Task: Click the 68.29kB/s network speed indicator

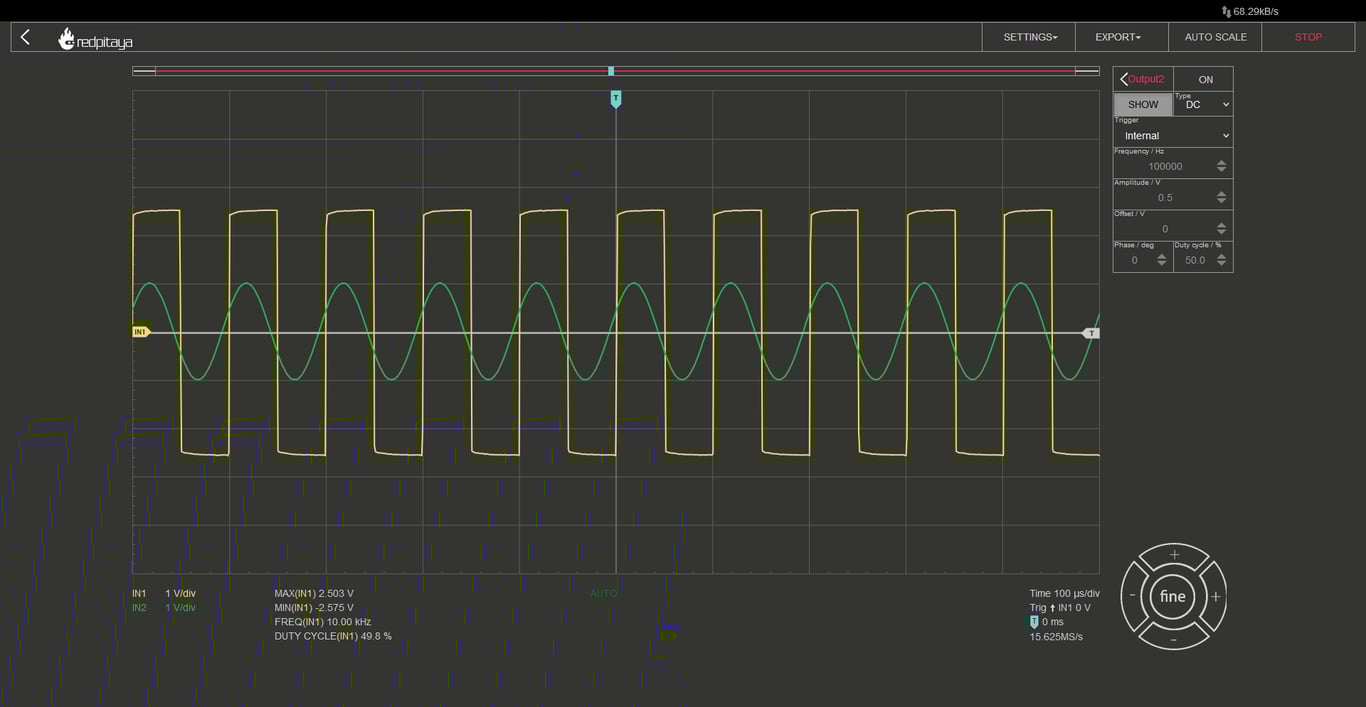Action: click(1250, 11)
